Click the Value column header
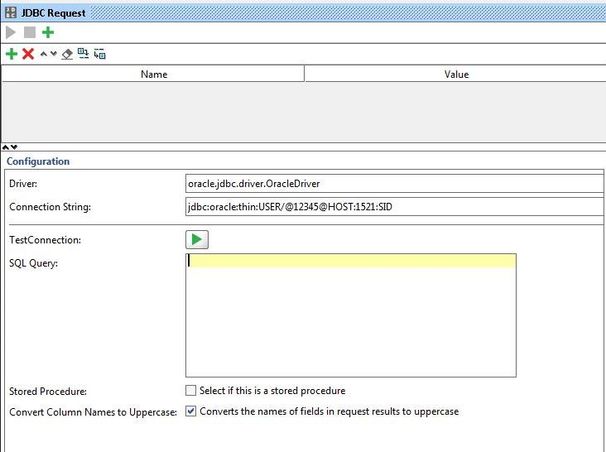606x452 pixels. pos(455,74)
